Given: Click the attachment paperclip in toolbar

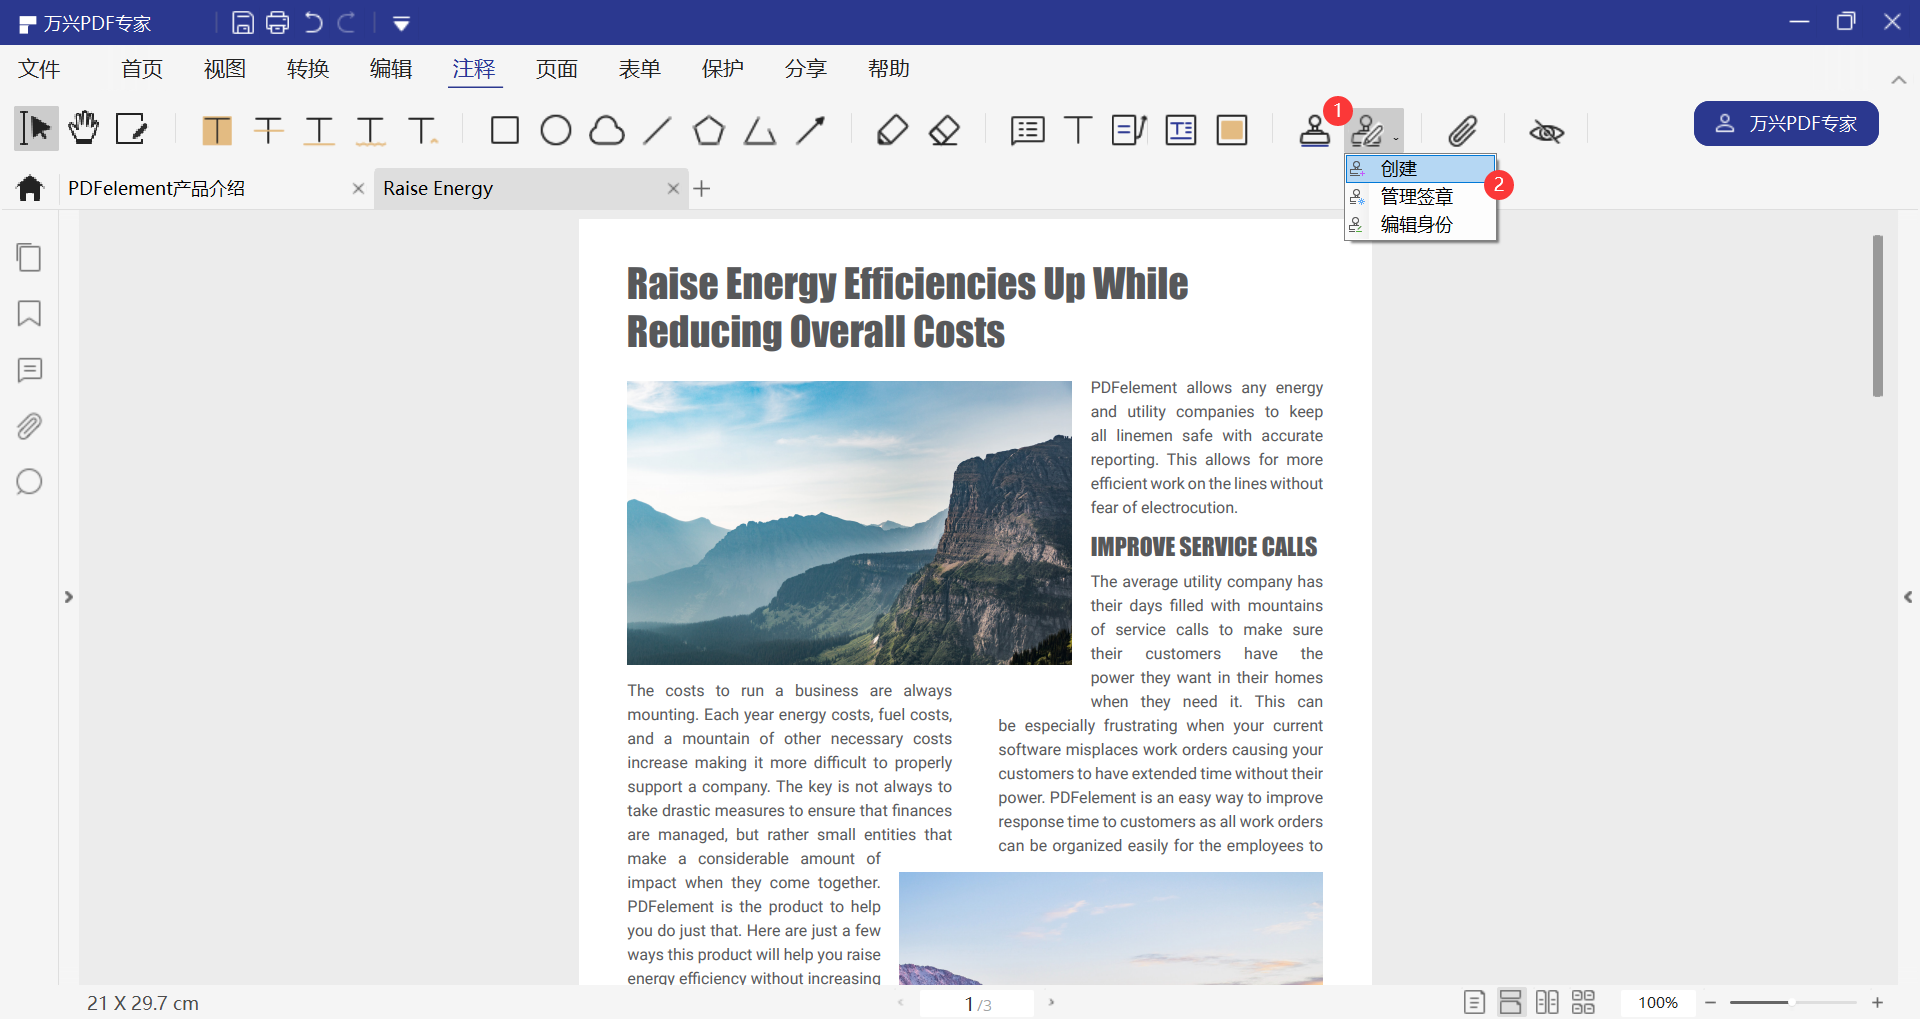Looking at the screenshot, I should (x=1462, y=130).
